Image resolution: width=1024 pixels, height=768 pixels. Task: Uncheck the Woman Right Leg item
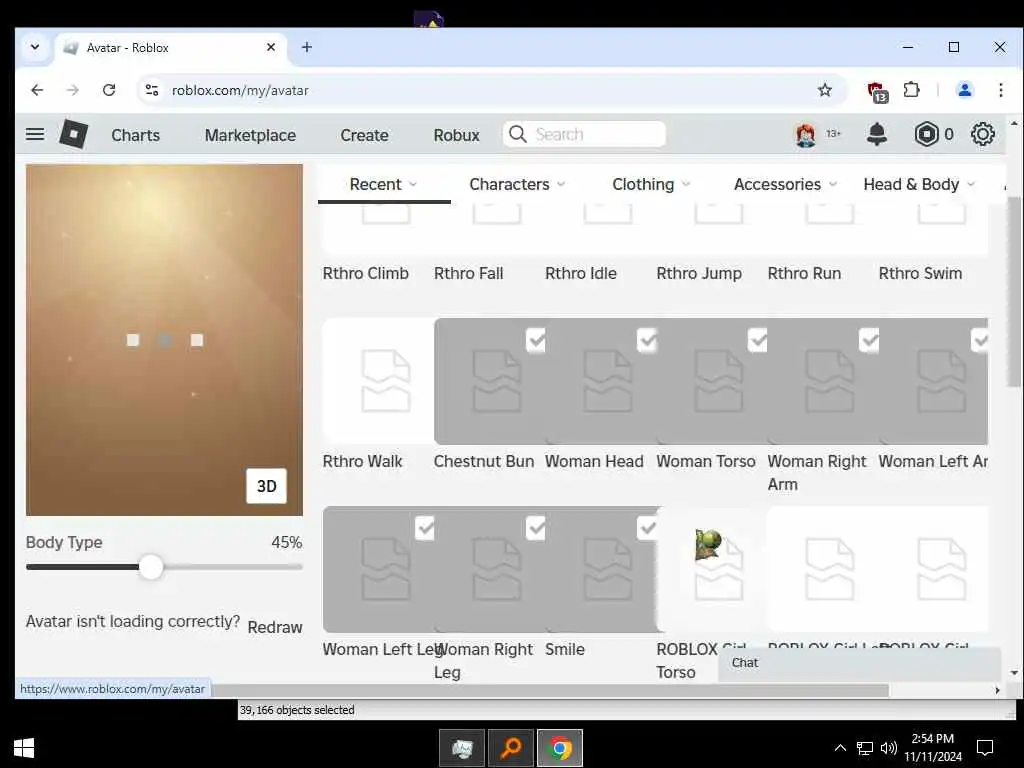tap(536, 528)
